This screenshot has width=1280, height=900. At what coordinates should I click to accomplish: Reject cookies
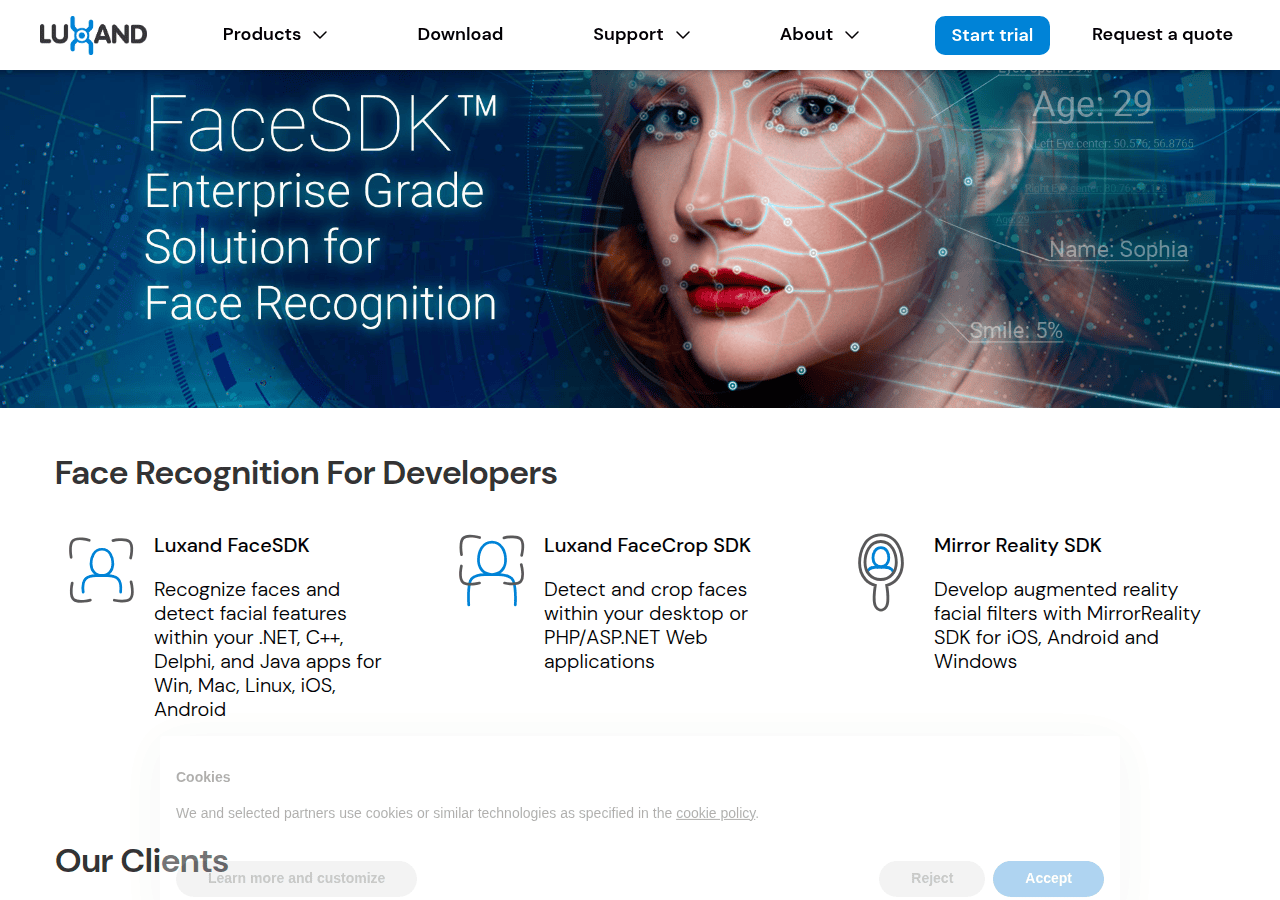point(932,878)
